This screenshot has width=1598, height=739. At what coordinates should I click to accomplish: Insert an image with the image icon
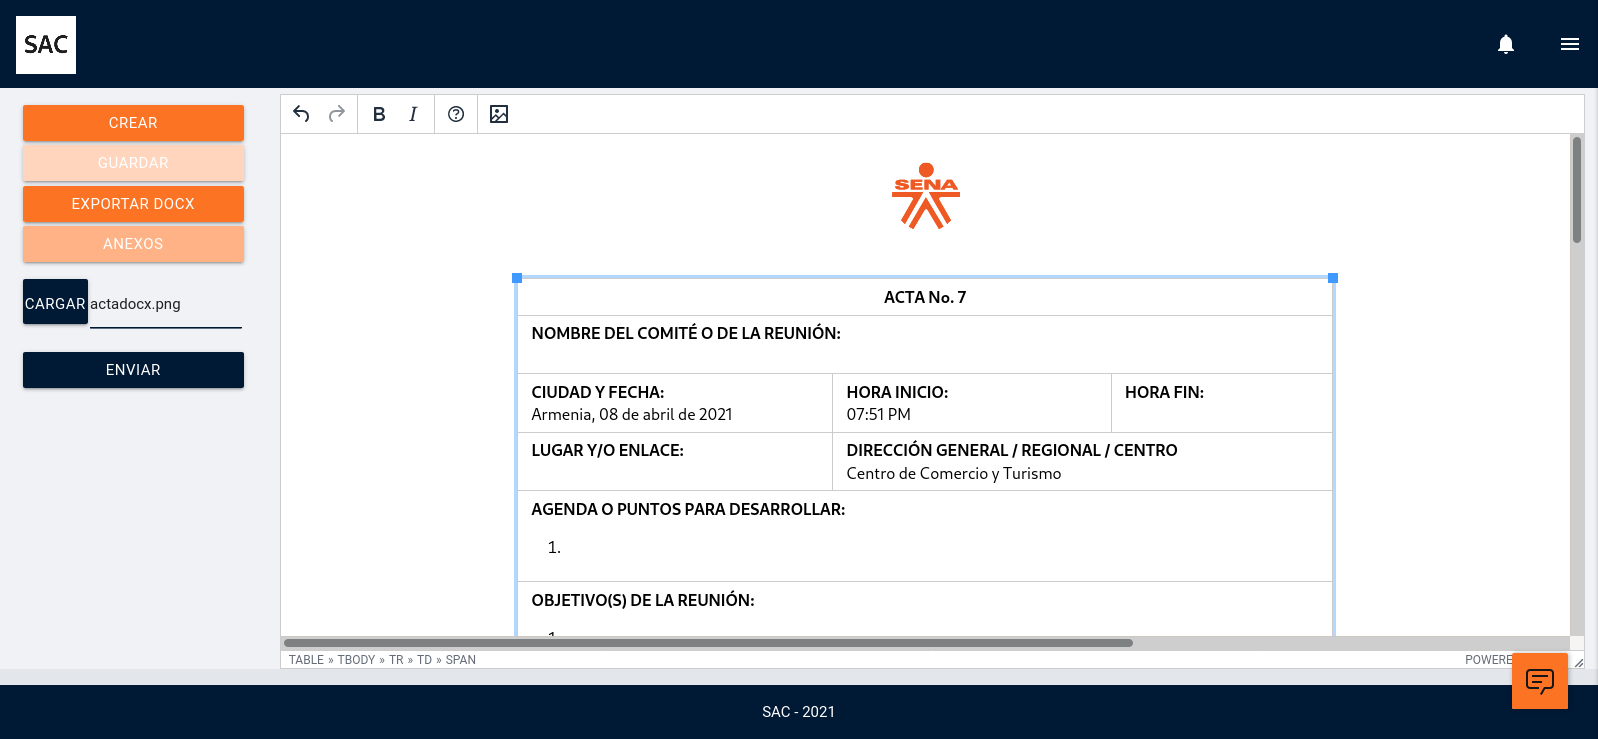[x=499, y=114]
